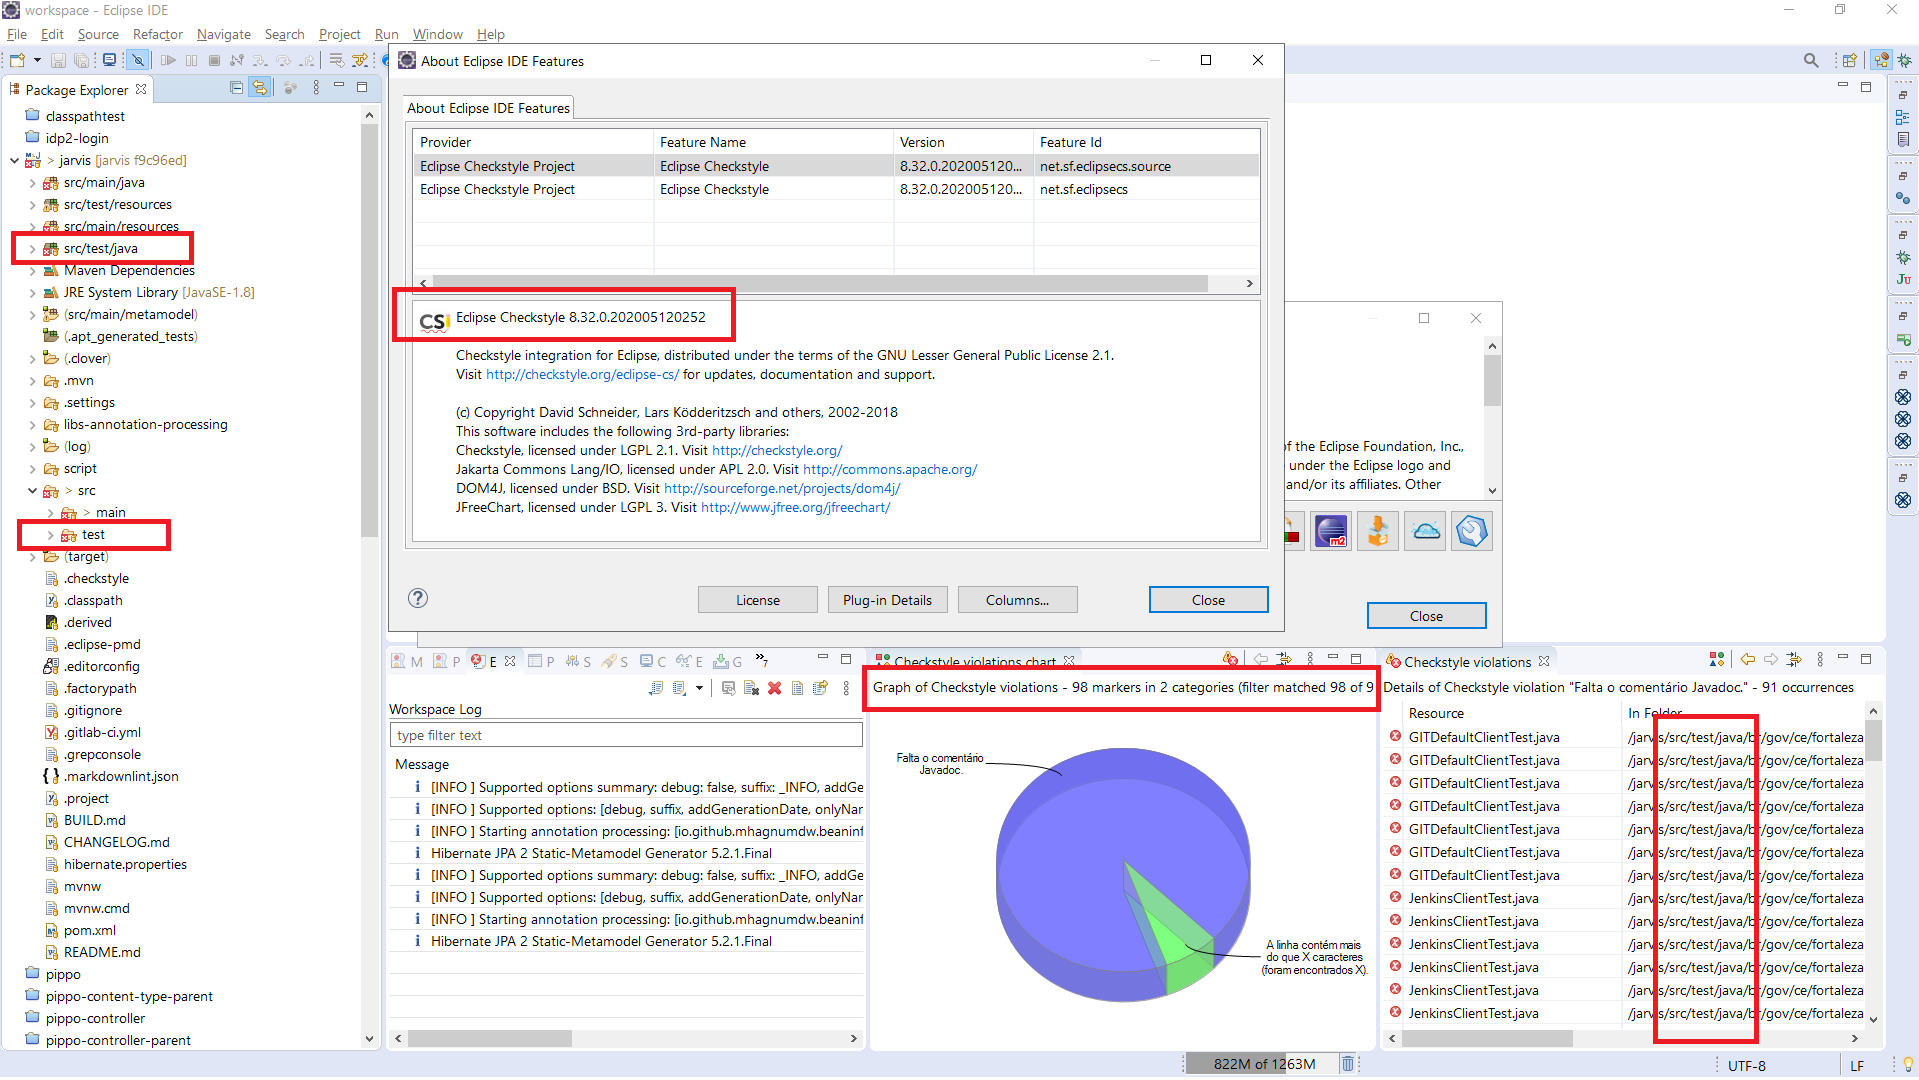Click the m2 Maven icon in About dialog

(1331, 531)
